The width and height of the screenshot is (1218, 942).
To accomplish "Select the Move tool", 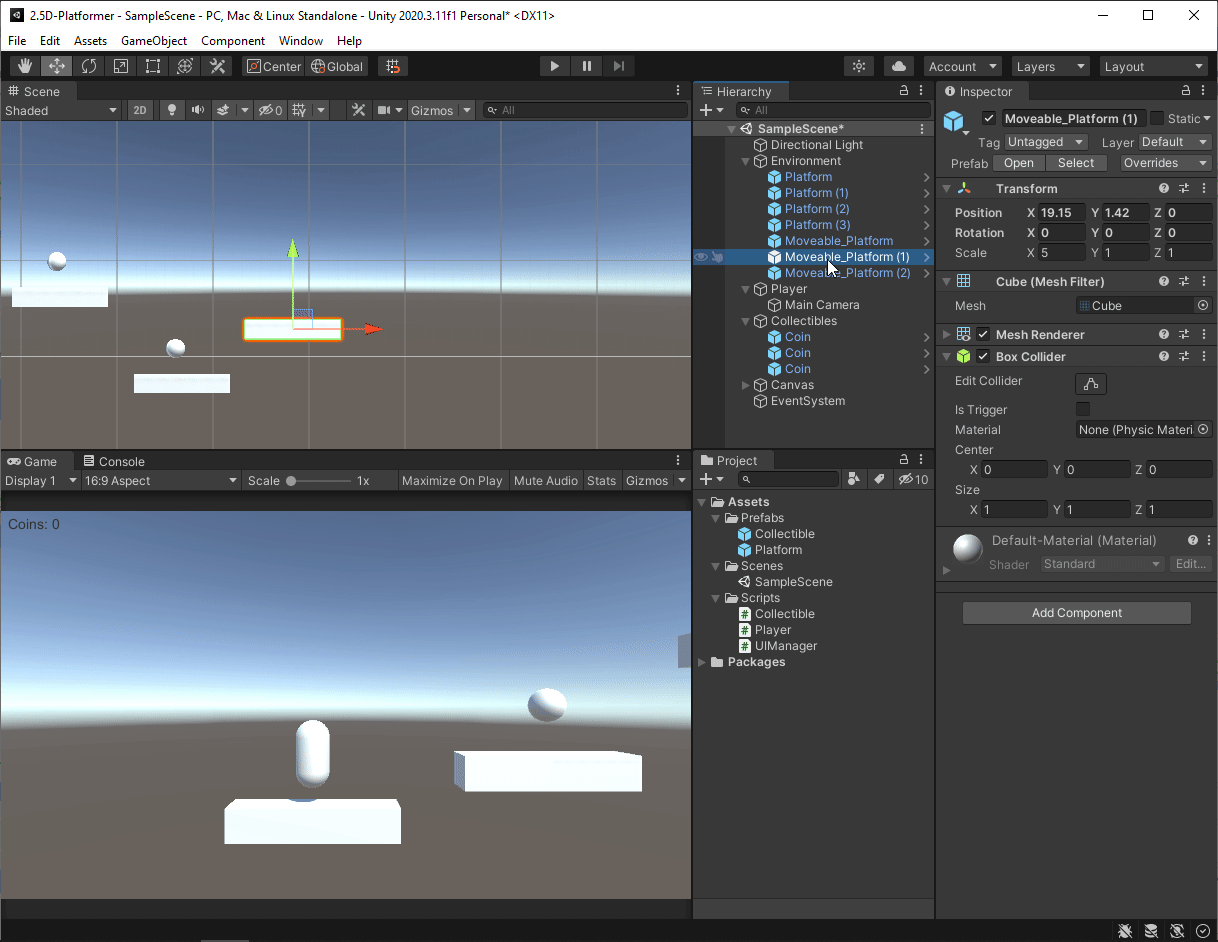I will pyautogui.click(x=56, y=66).
